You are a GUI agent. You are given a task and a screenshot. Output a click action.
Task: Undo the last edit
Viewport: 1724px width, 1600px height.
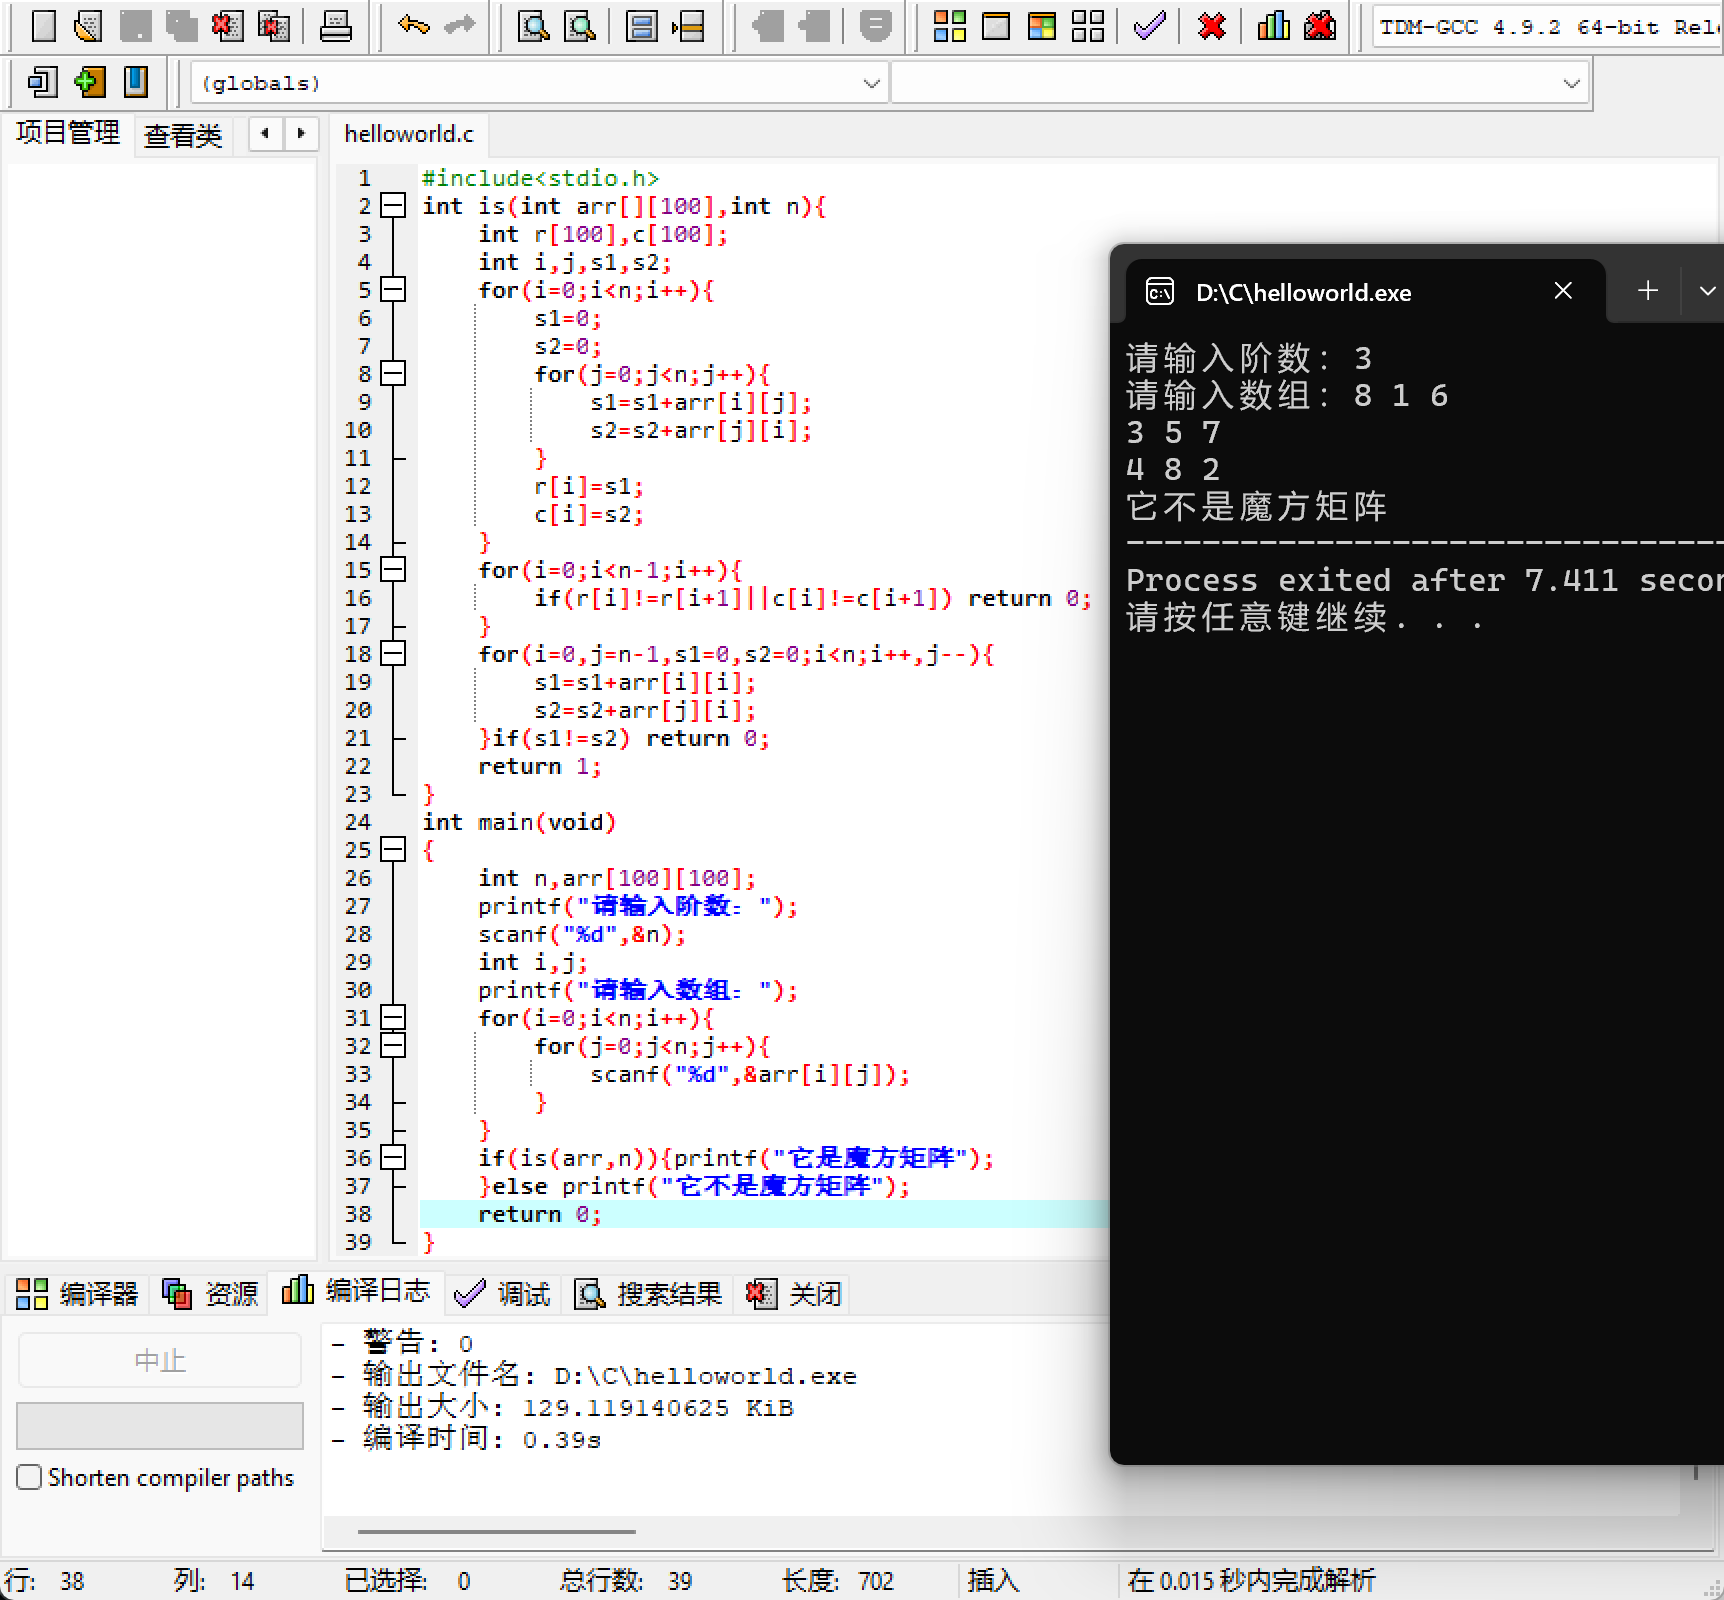coord(413,25)
